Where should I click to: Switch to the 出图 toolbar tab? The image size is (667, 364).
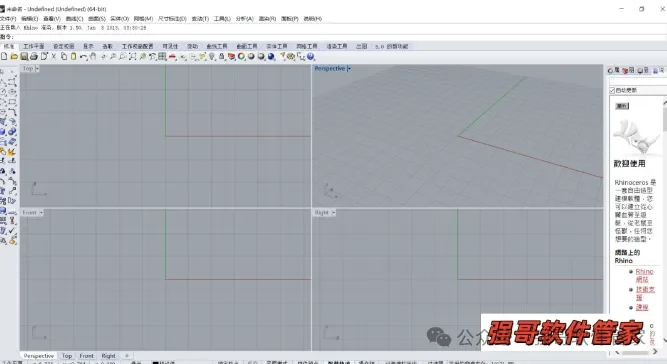click(362, 46)
